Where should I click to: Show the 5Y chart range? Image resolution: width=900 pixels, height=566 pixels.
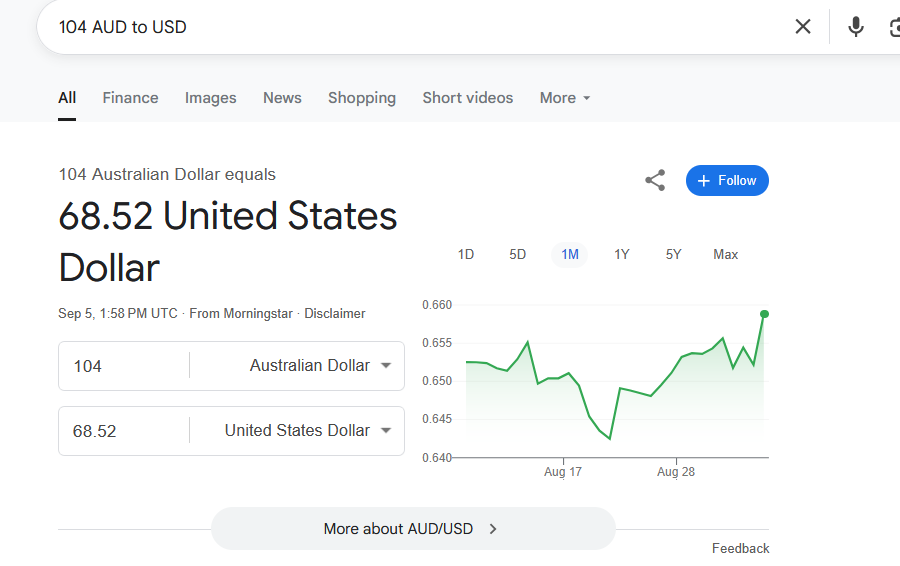click(x=674, y=255)
